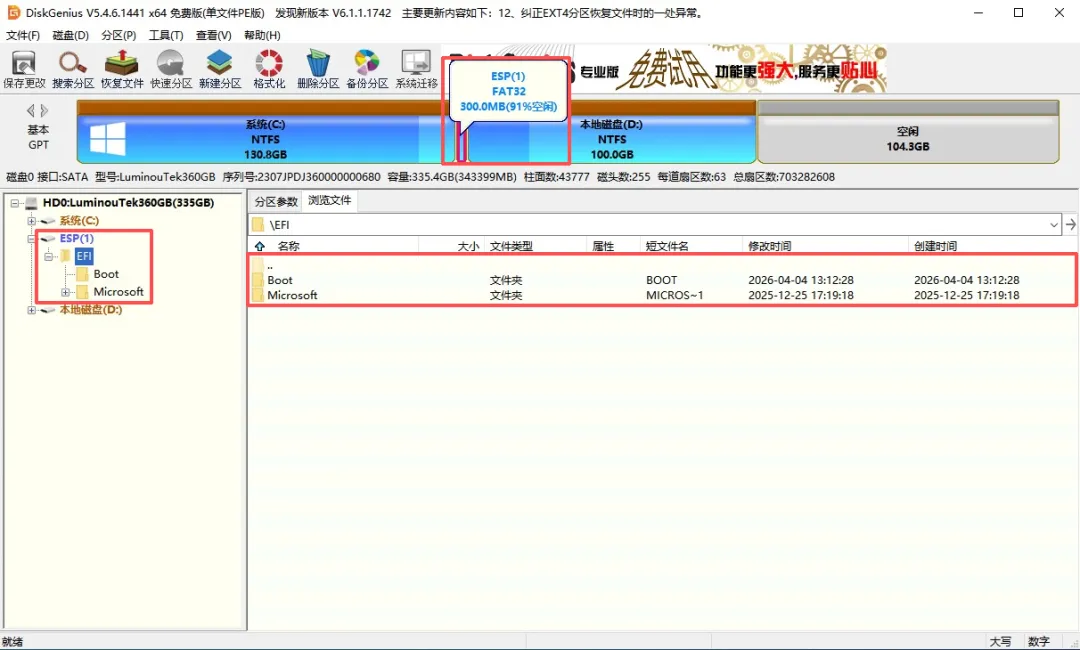Click the Save Changes (保存更改) toolbar icon
This screenshot has height=650, width=1080.
pos(24,70)
